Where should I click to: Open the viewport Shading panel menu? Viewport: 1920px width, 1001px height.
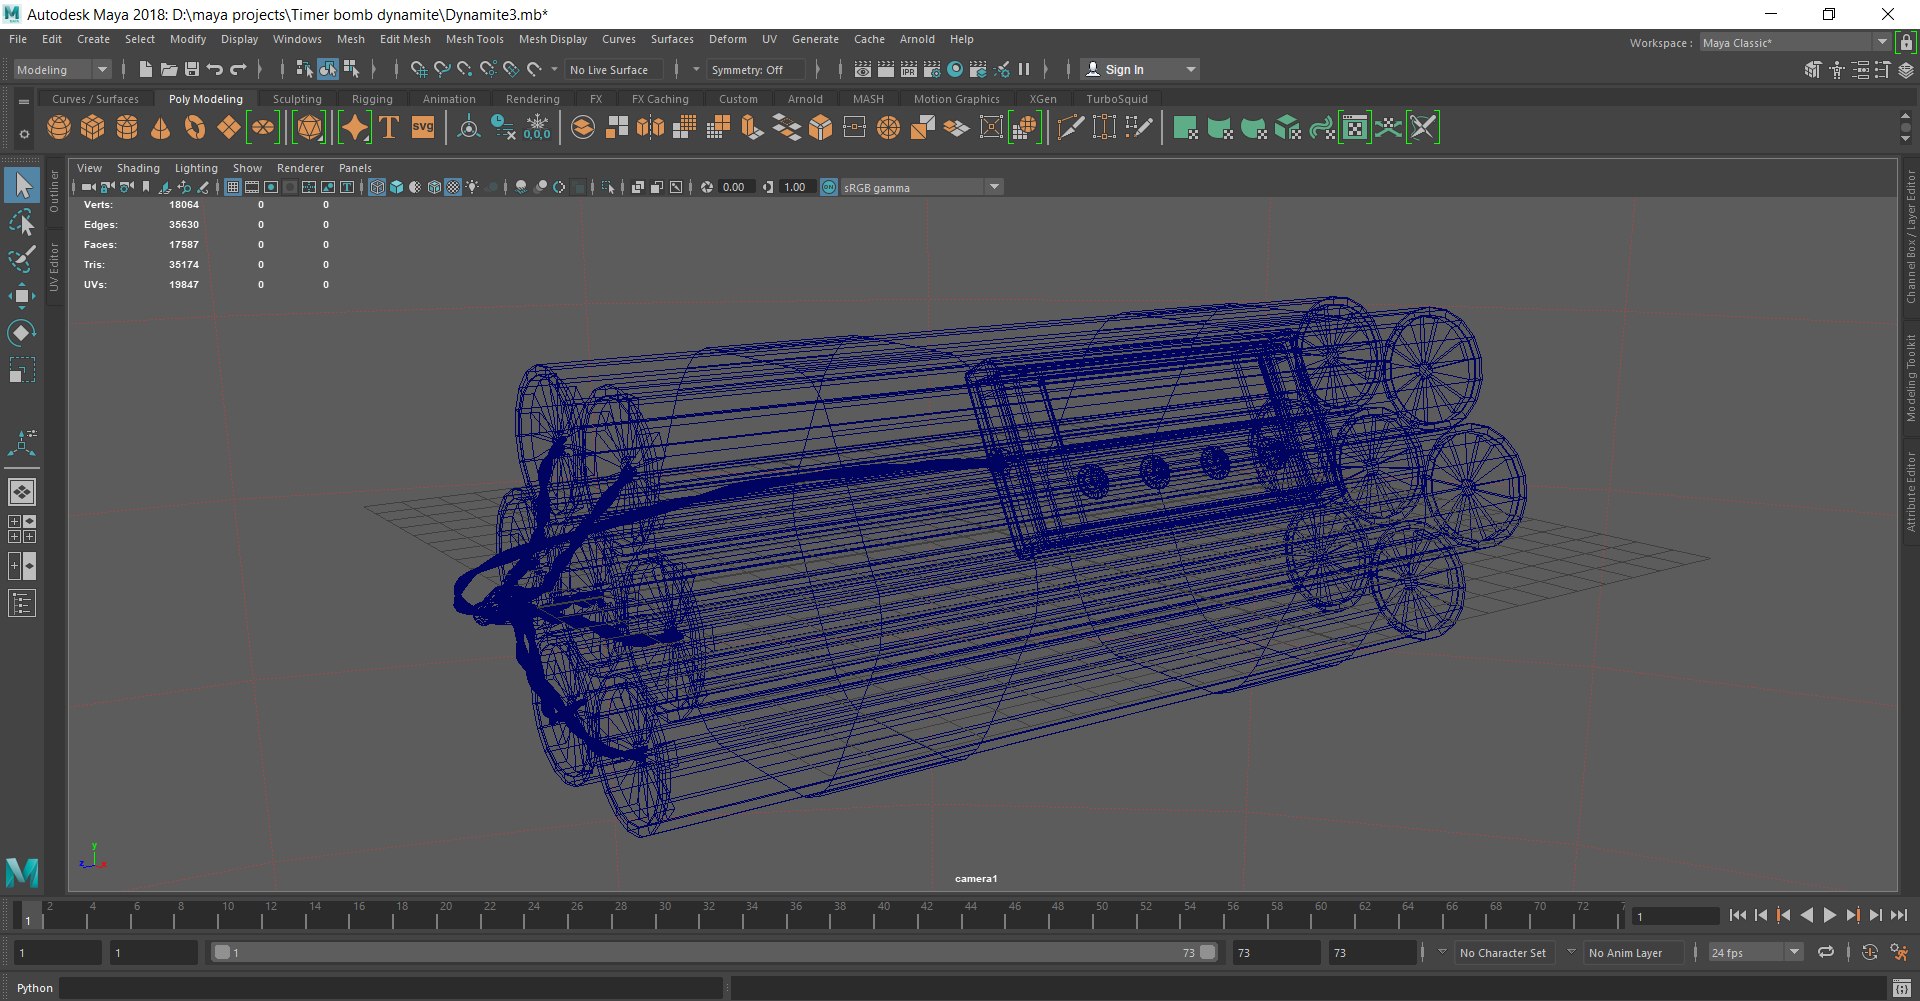138,168
